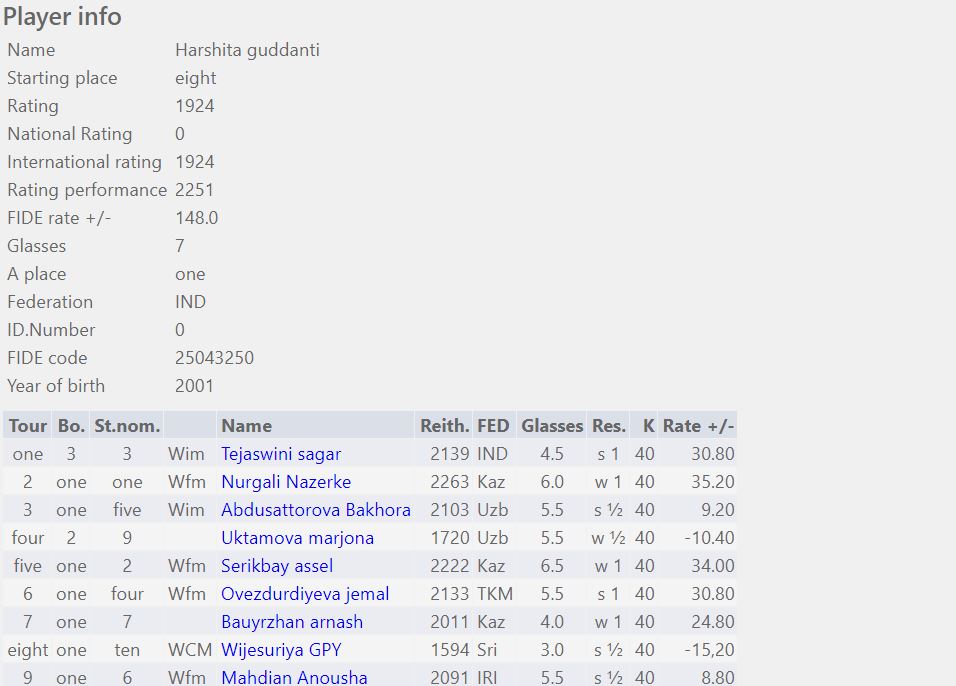Open Uktamova marjona player page
This screenshot has width=956, height=686.
[x=297, y=538]
